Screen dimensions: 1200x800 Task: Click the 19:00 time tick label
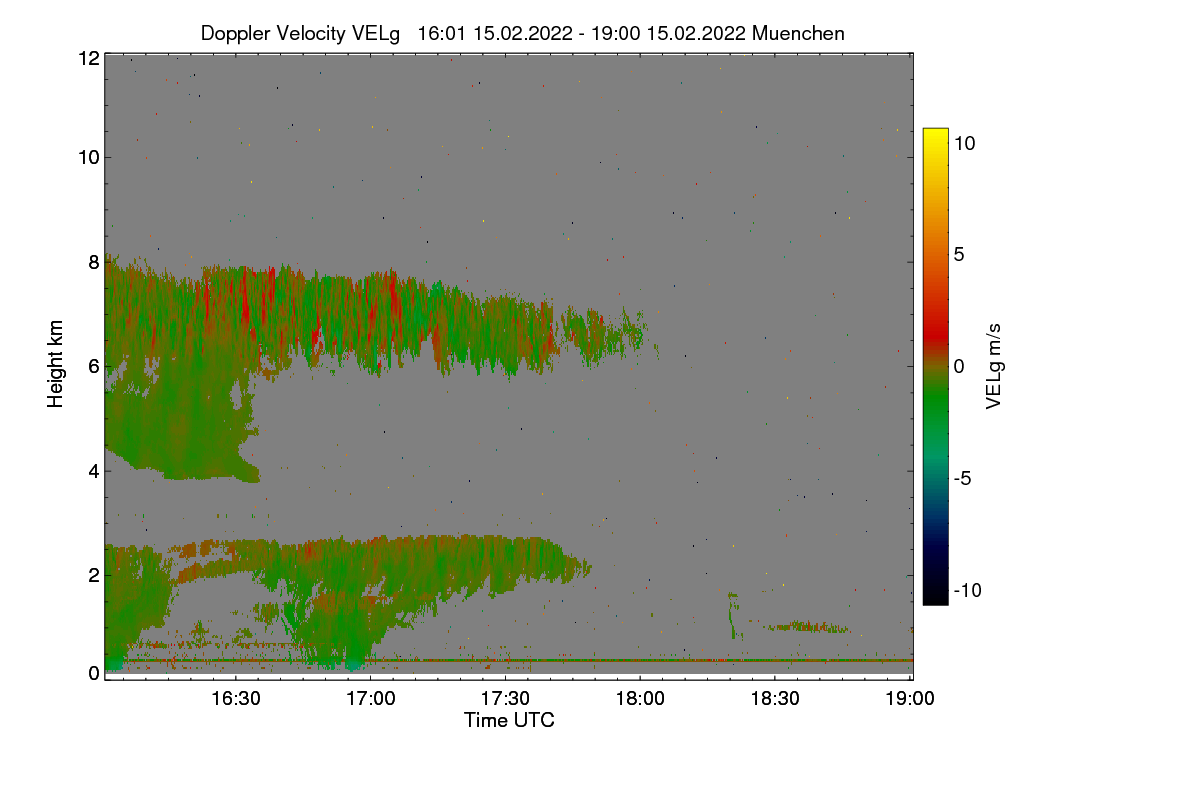[x=910, y=698]
